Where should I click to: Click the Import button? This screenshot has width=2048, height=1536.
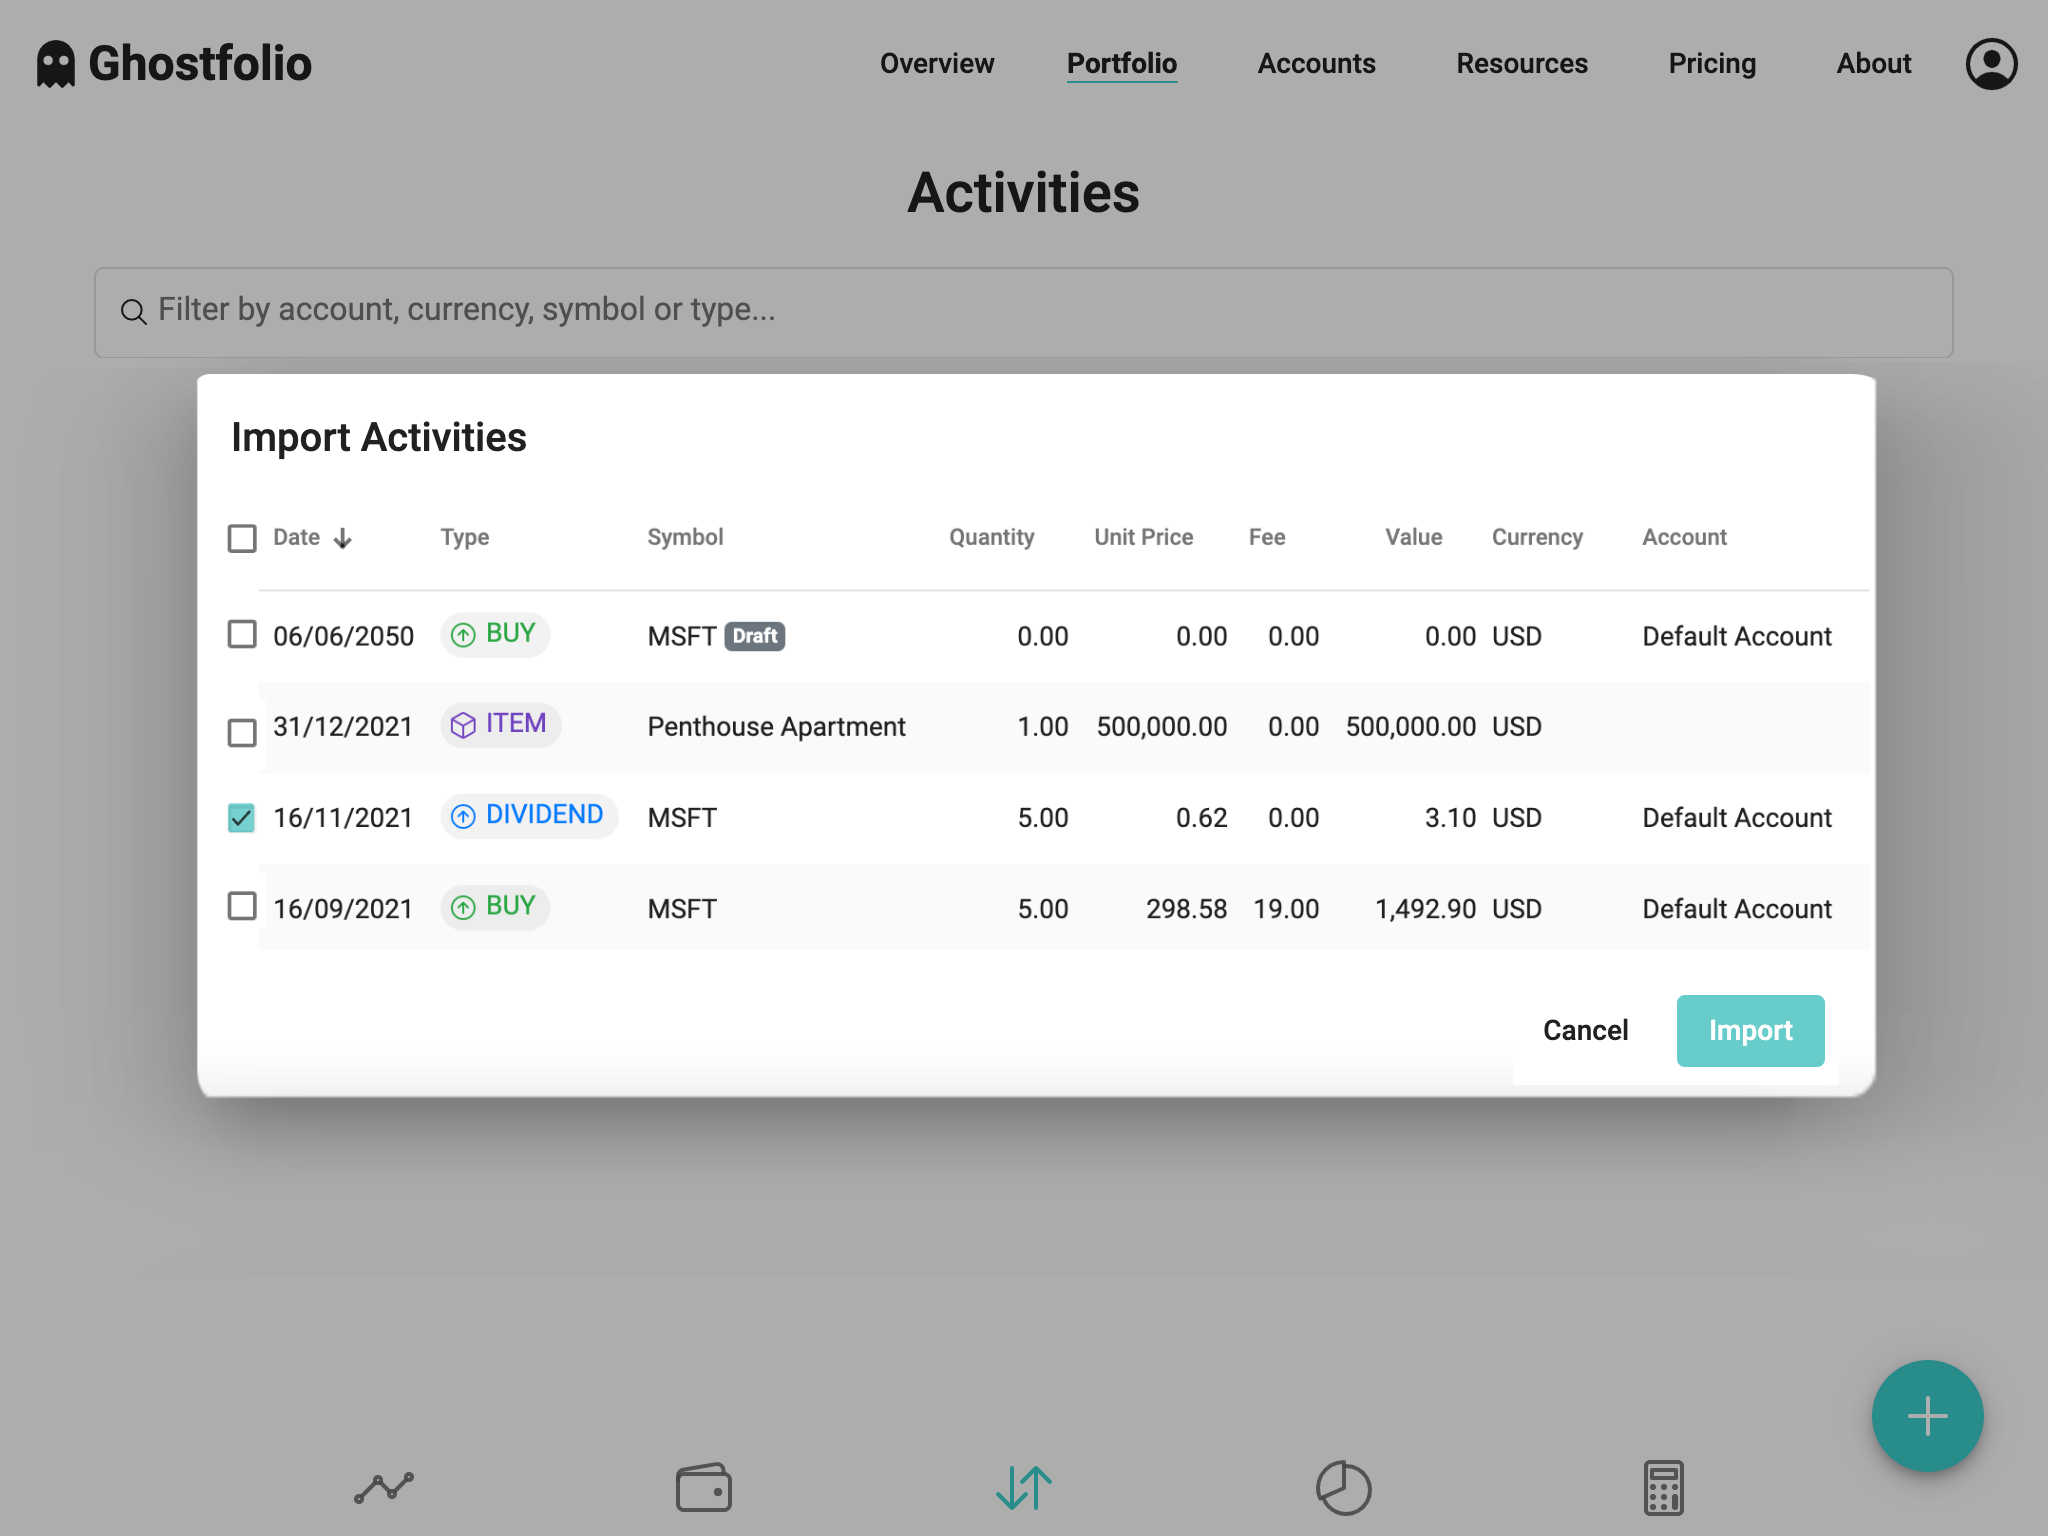pos(1750,1030)
